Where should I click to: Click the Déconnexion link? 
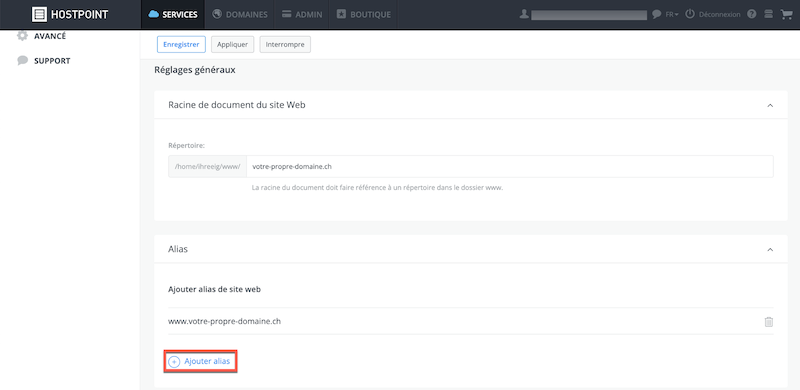(x=719, y=14)
